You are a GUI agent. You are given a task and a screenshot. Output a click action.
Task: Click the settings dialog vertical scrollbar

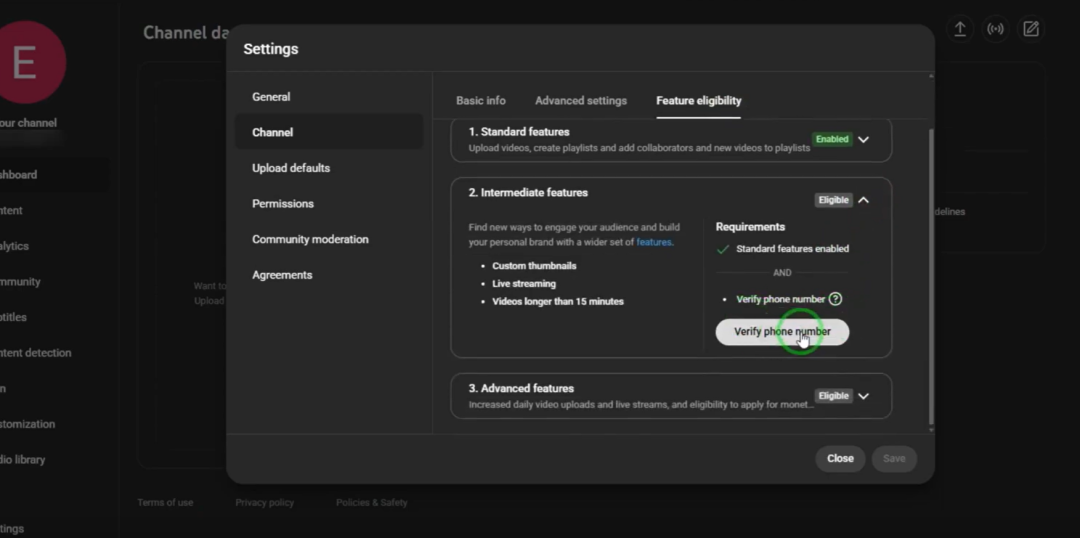tap(931, 270)
